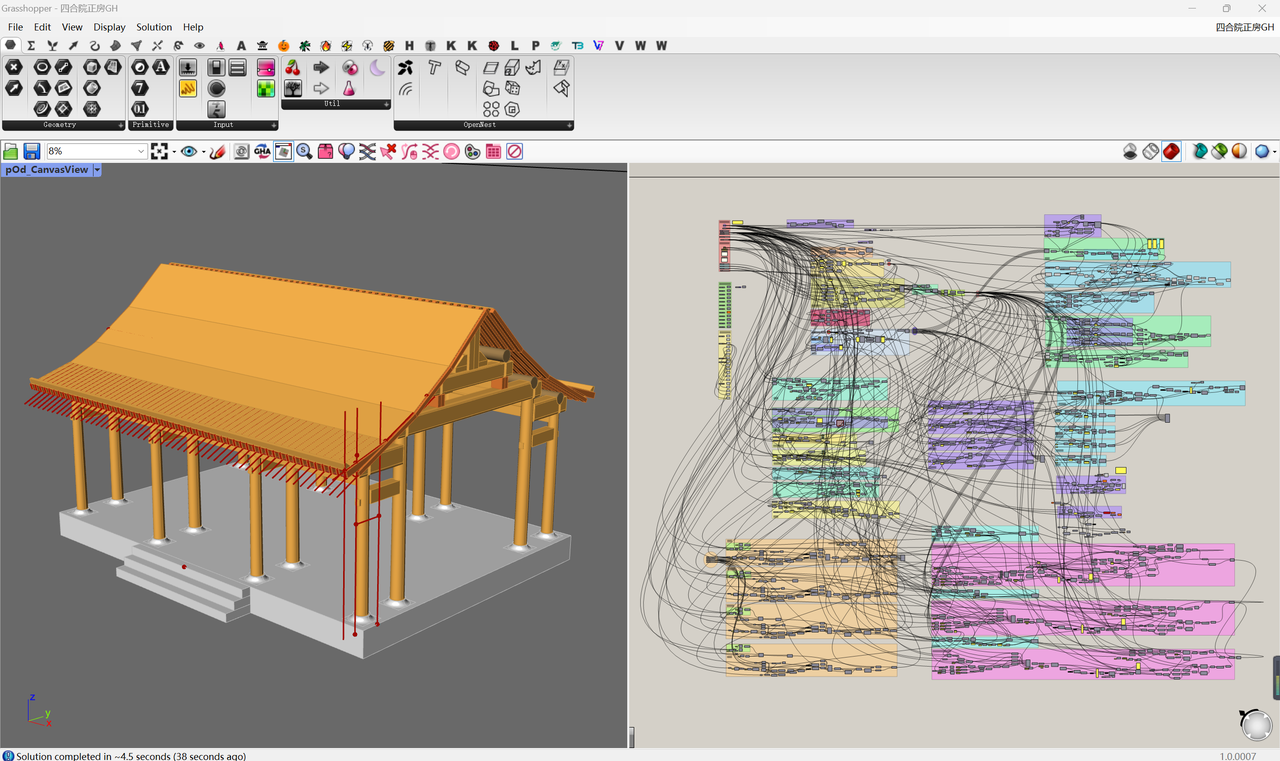The image size is (1280, 761).
Task: Choose the green Colour Swatch component icon
Action: (266, 89)
